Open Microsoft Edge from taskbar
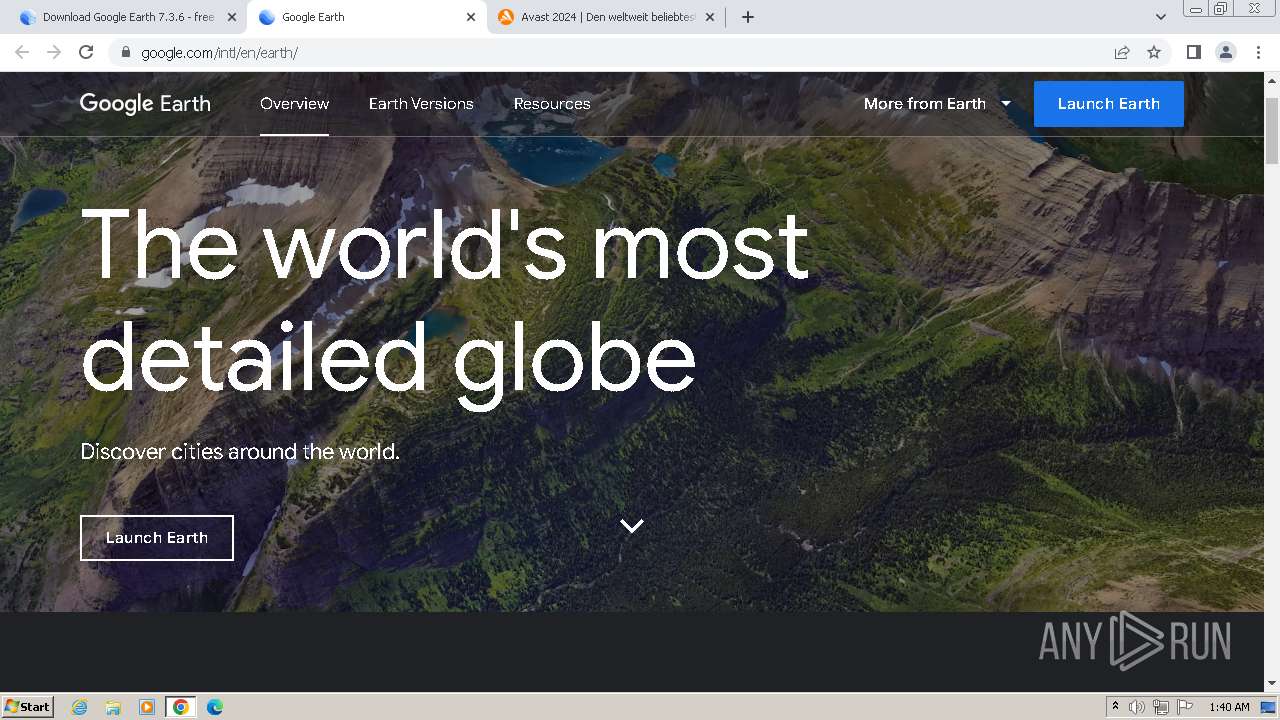The height and width of the screenshot is (720, 1280). pos(214,707)
